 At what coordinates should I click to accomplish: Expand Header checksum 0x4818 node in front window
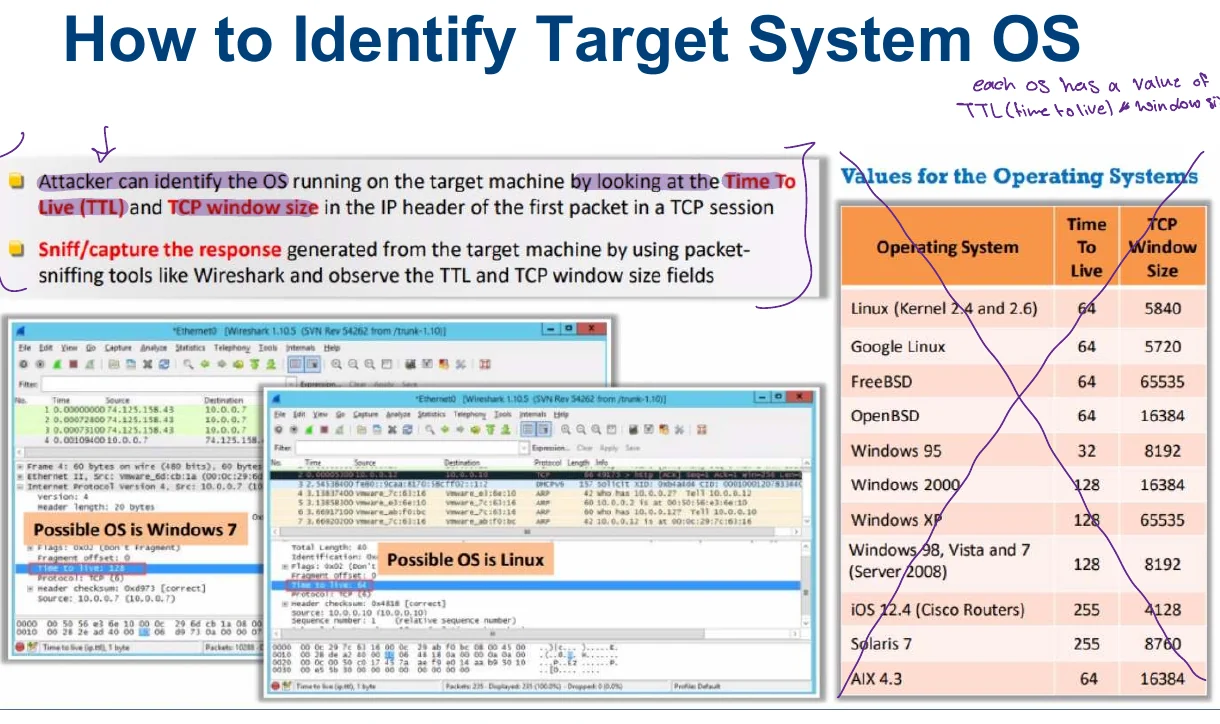tap(285, 604)
